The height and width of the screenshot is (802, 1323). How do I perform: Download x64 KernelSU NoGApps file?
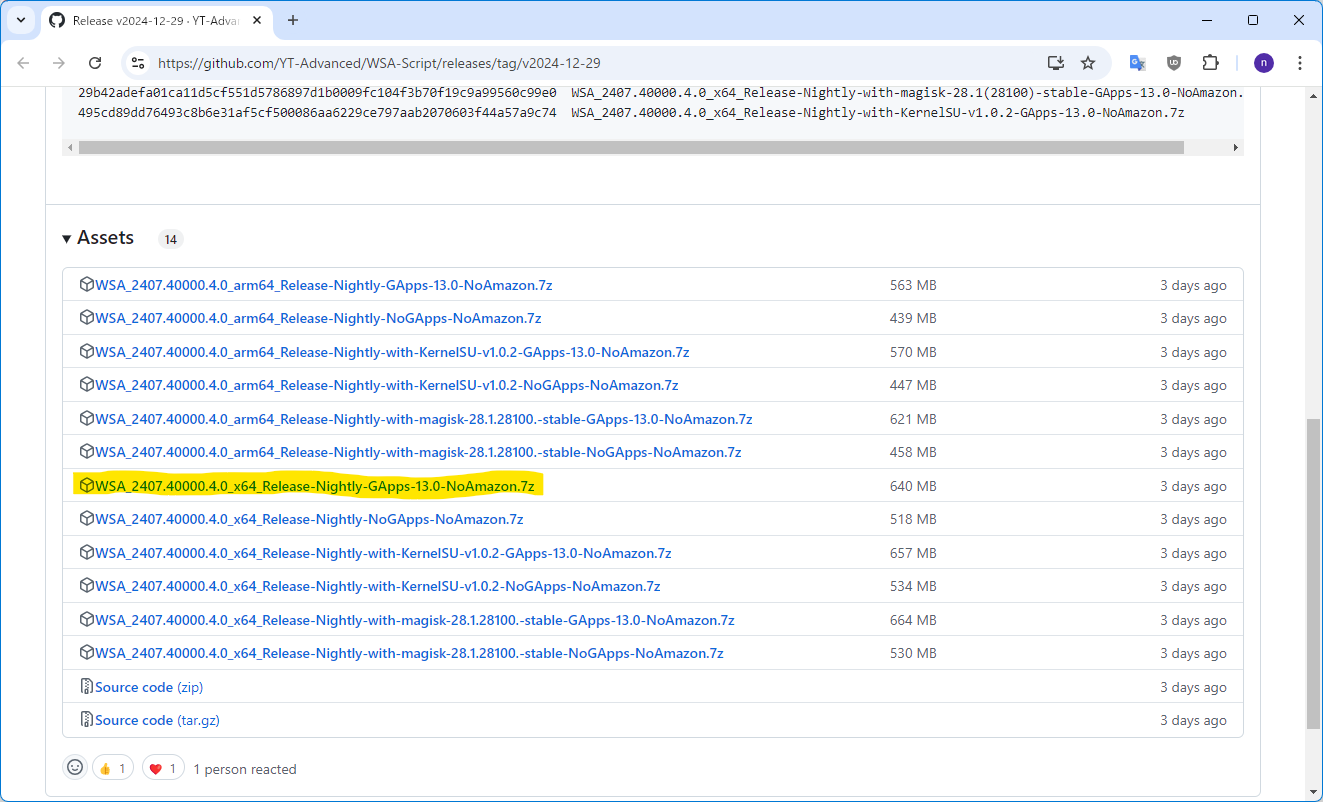pyautogui.click(x=378, y=586)
